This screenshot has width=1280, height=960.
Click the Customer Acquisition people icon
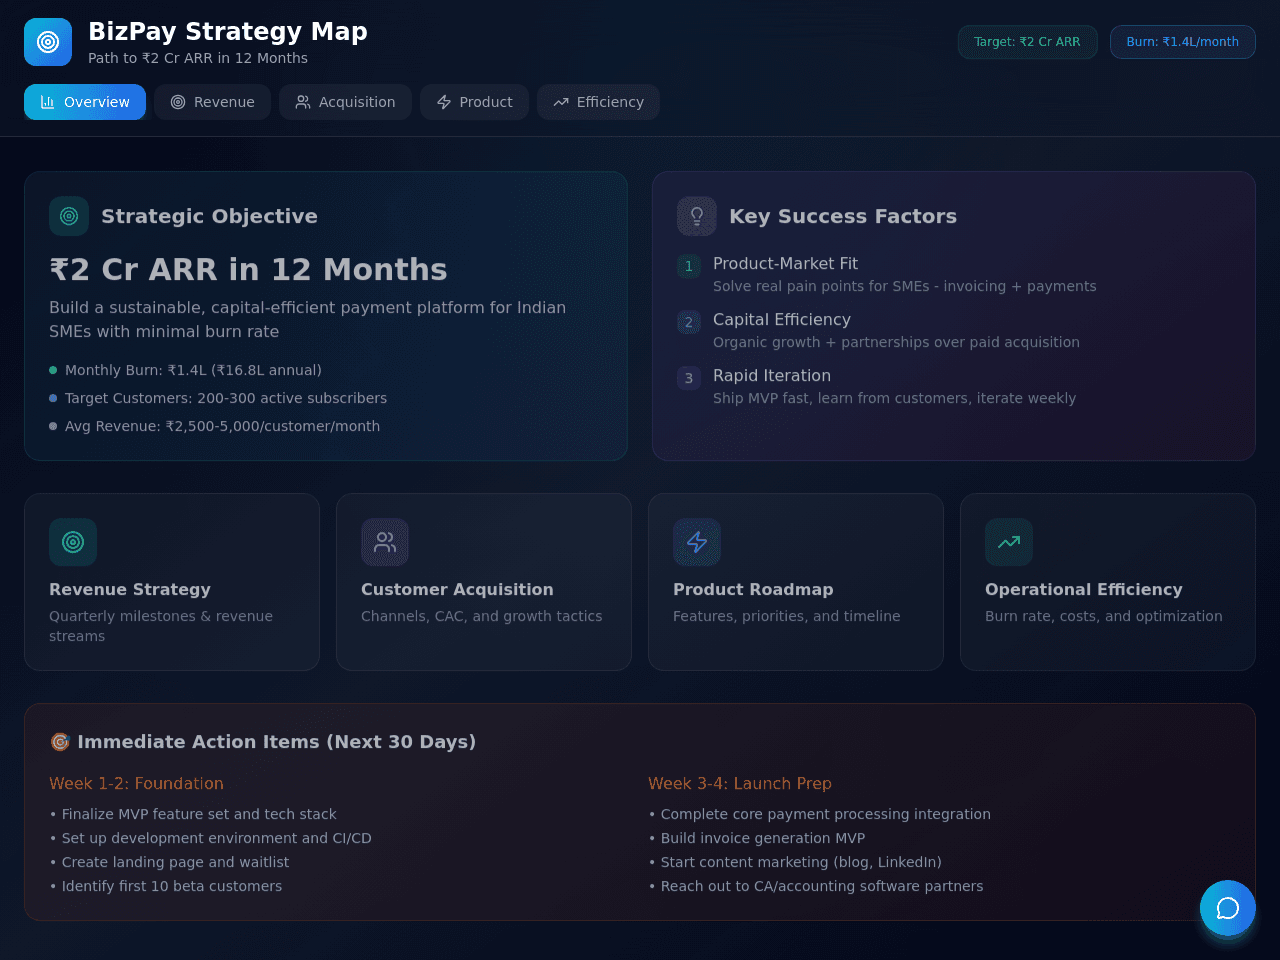385,542
